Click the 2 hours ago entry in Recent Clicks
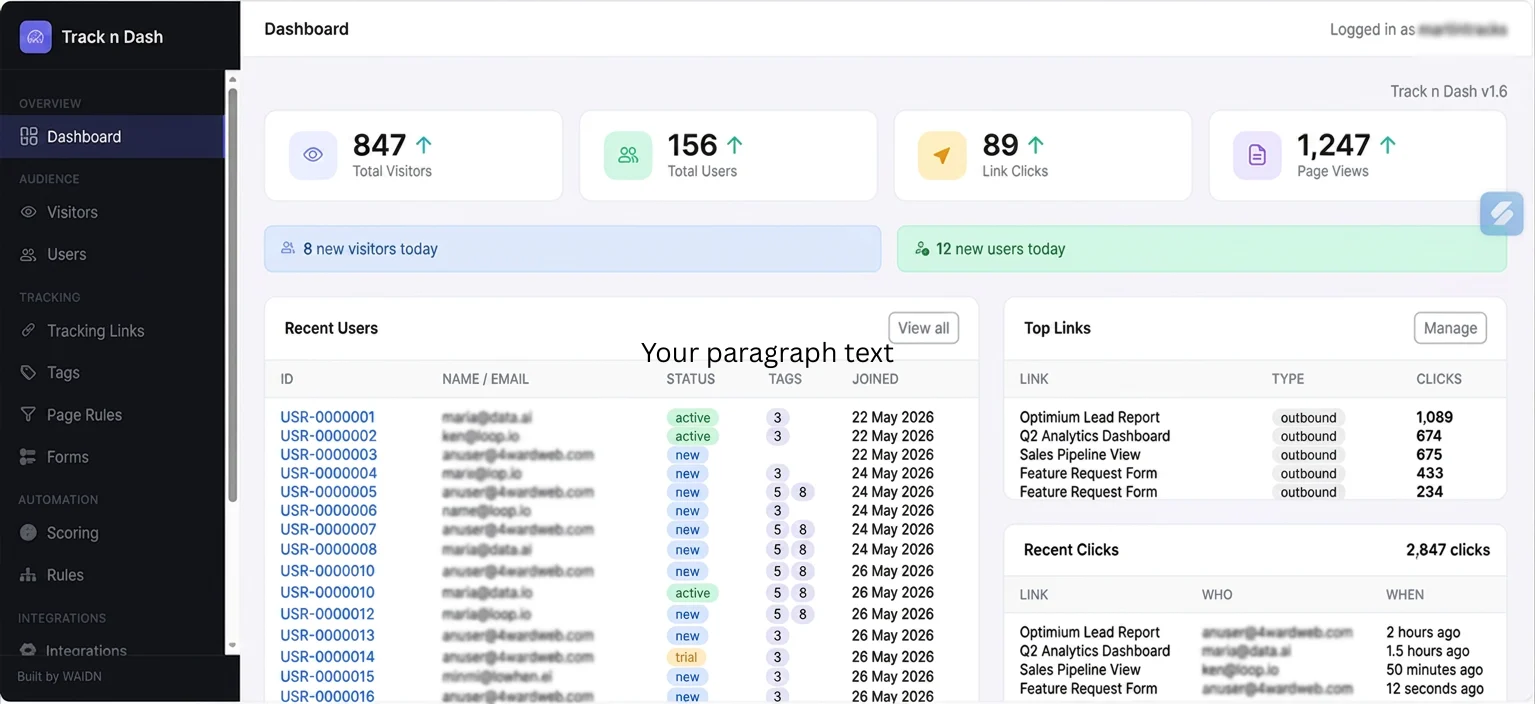The height and width of the screenshot is (704, 1535). click(1423, 632)
